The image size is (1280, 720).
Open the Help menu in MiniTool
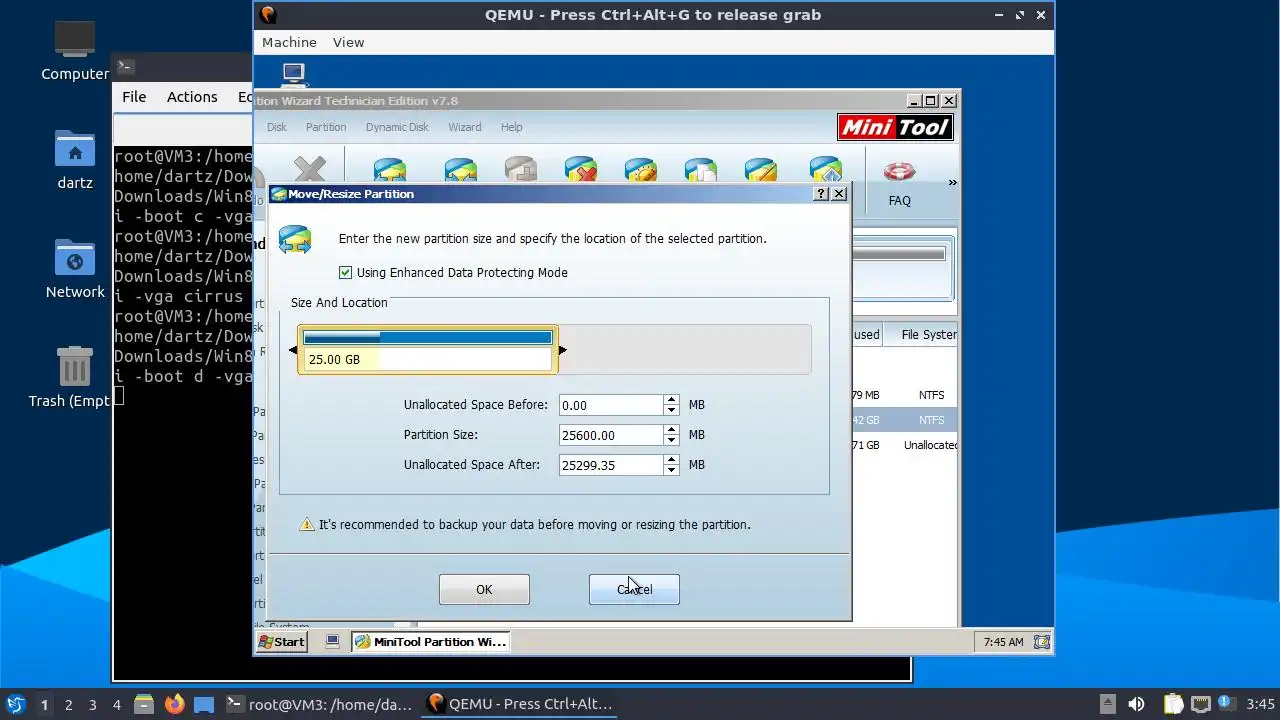point(511,127)
